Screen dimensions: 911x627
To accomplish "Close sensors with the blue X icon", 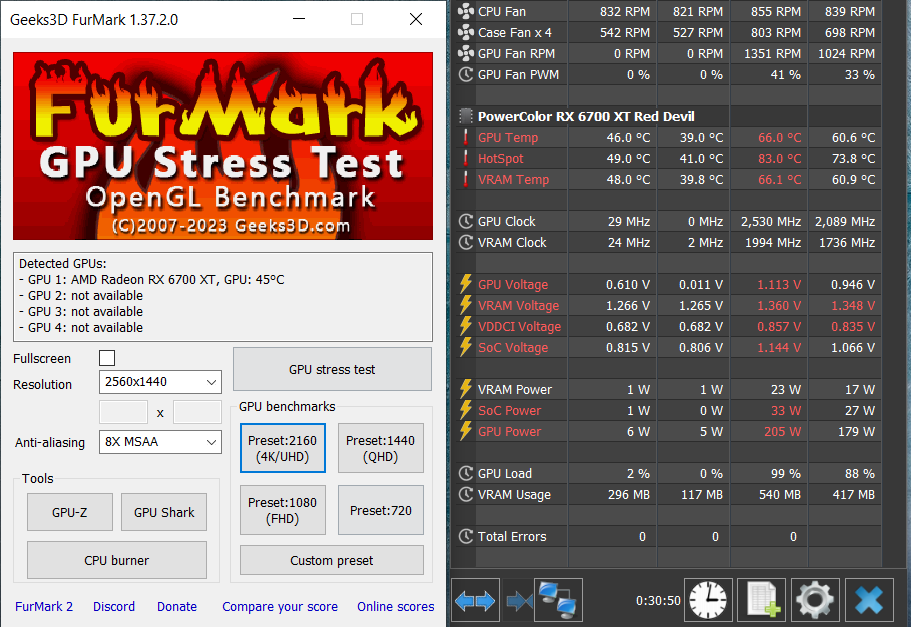I will [869, 600].
